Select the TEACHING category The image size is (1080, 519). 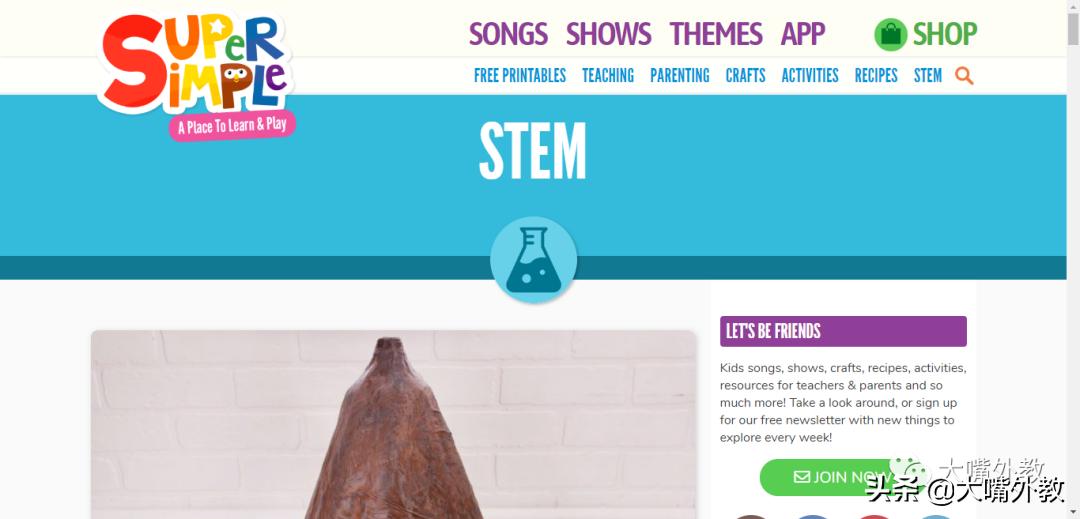[x=608, y=76]
